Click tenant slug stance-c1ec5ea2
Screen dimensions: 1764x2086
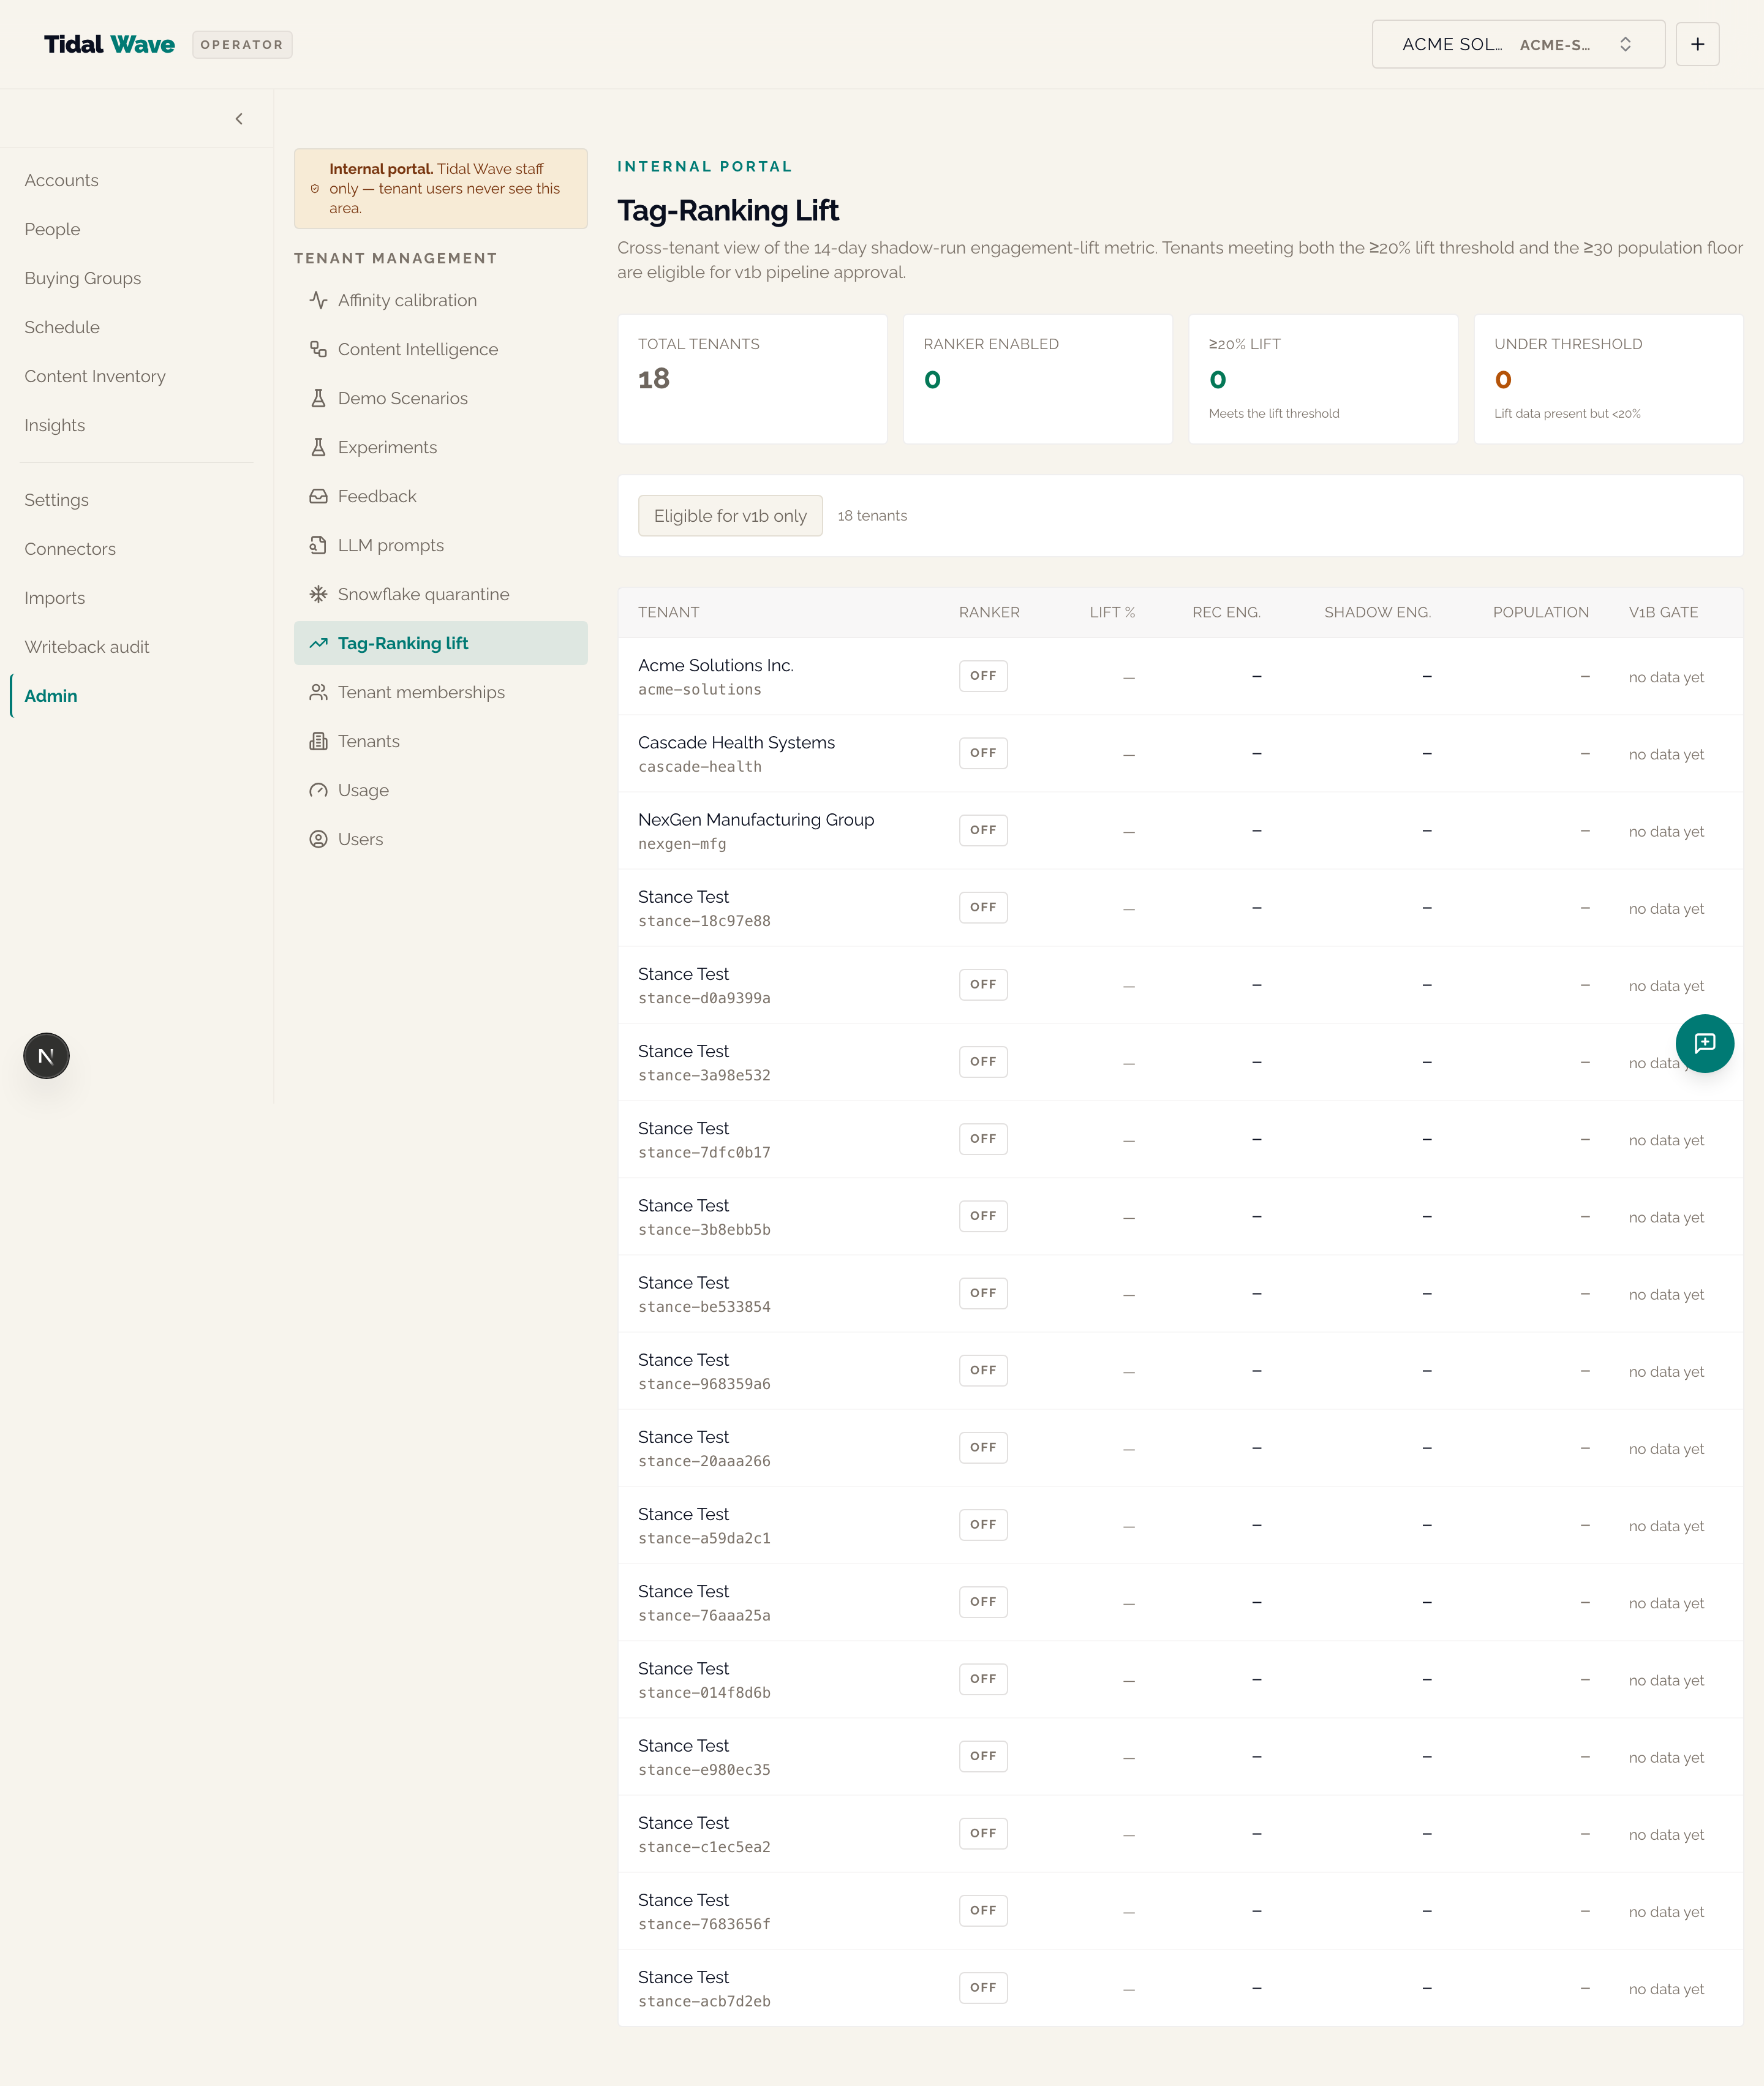point(704,1847)
